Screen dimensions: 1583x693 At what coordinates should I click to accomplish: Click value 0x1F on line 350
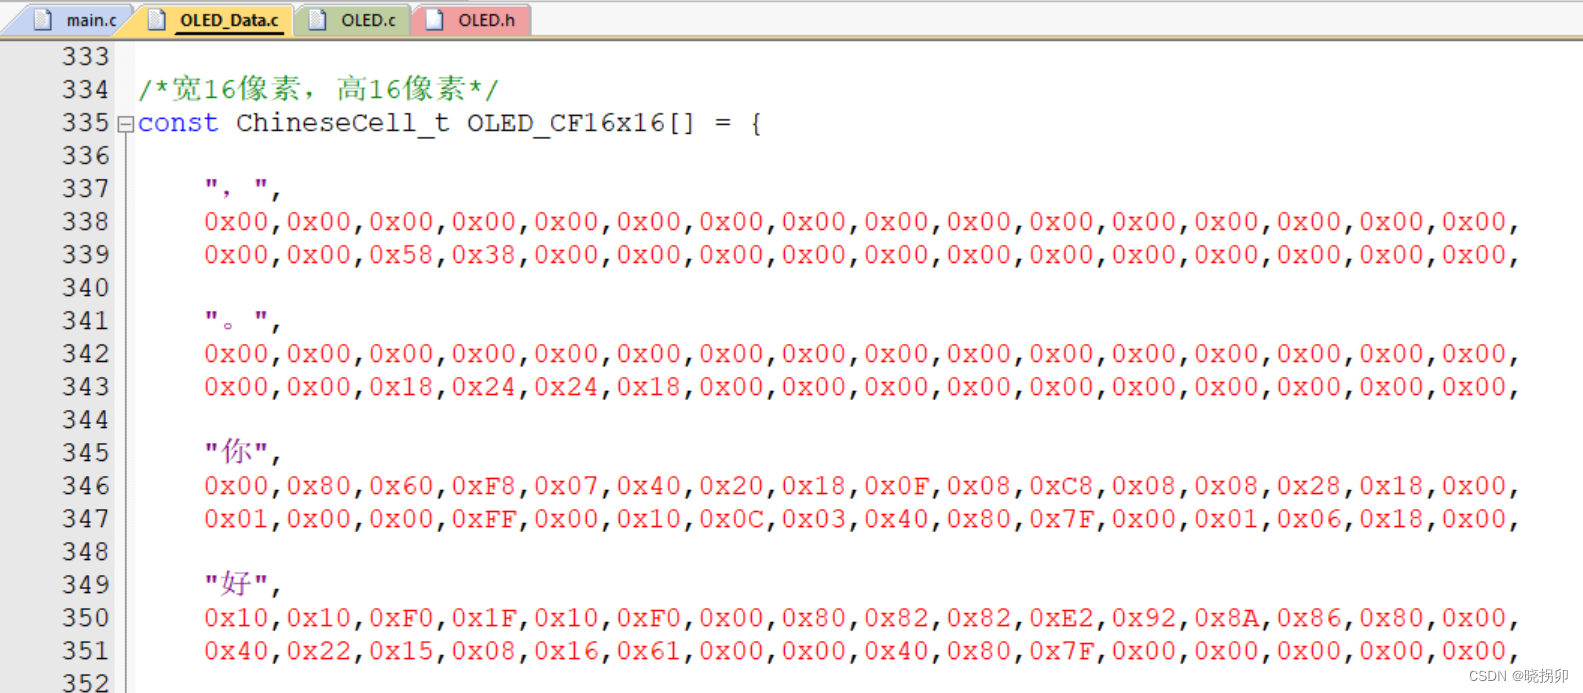pyautogui.click(x=484, y=617)
